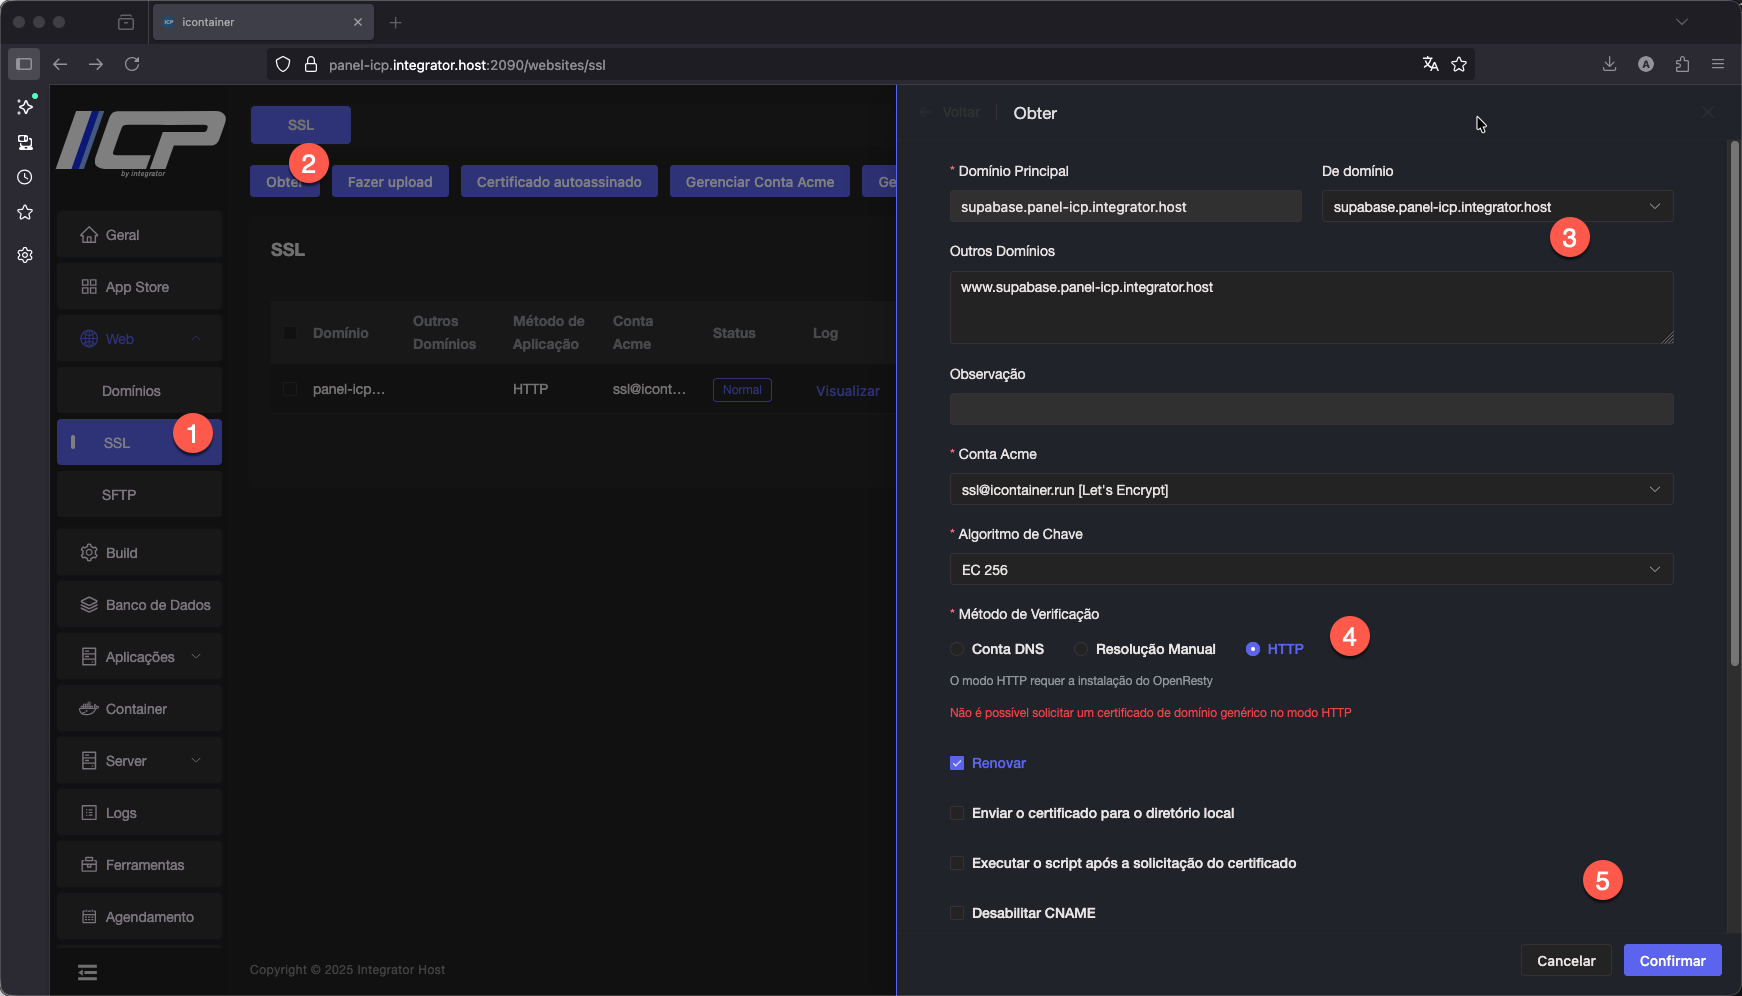Enable Desabilitar CNAME checkbox

click(x=957, y=913)
